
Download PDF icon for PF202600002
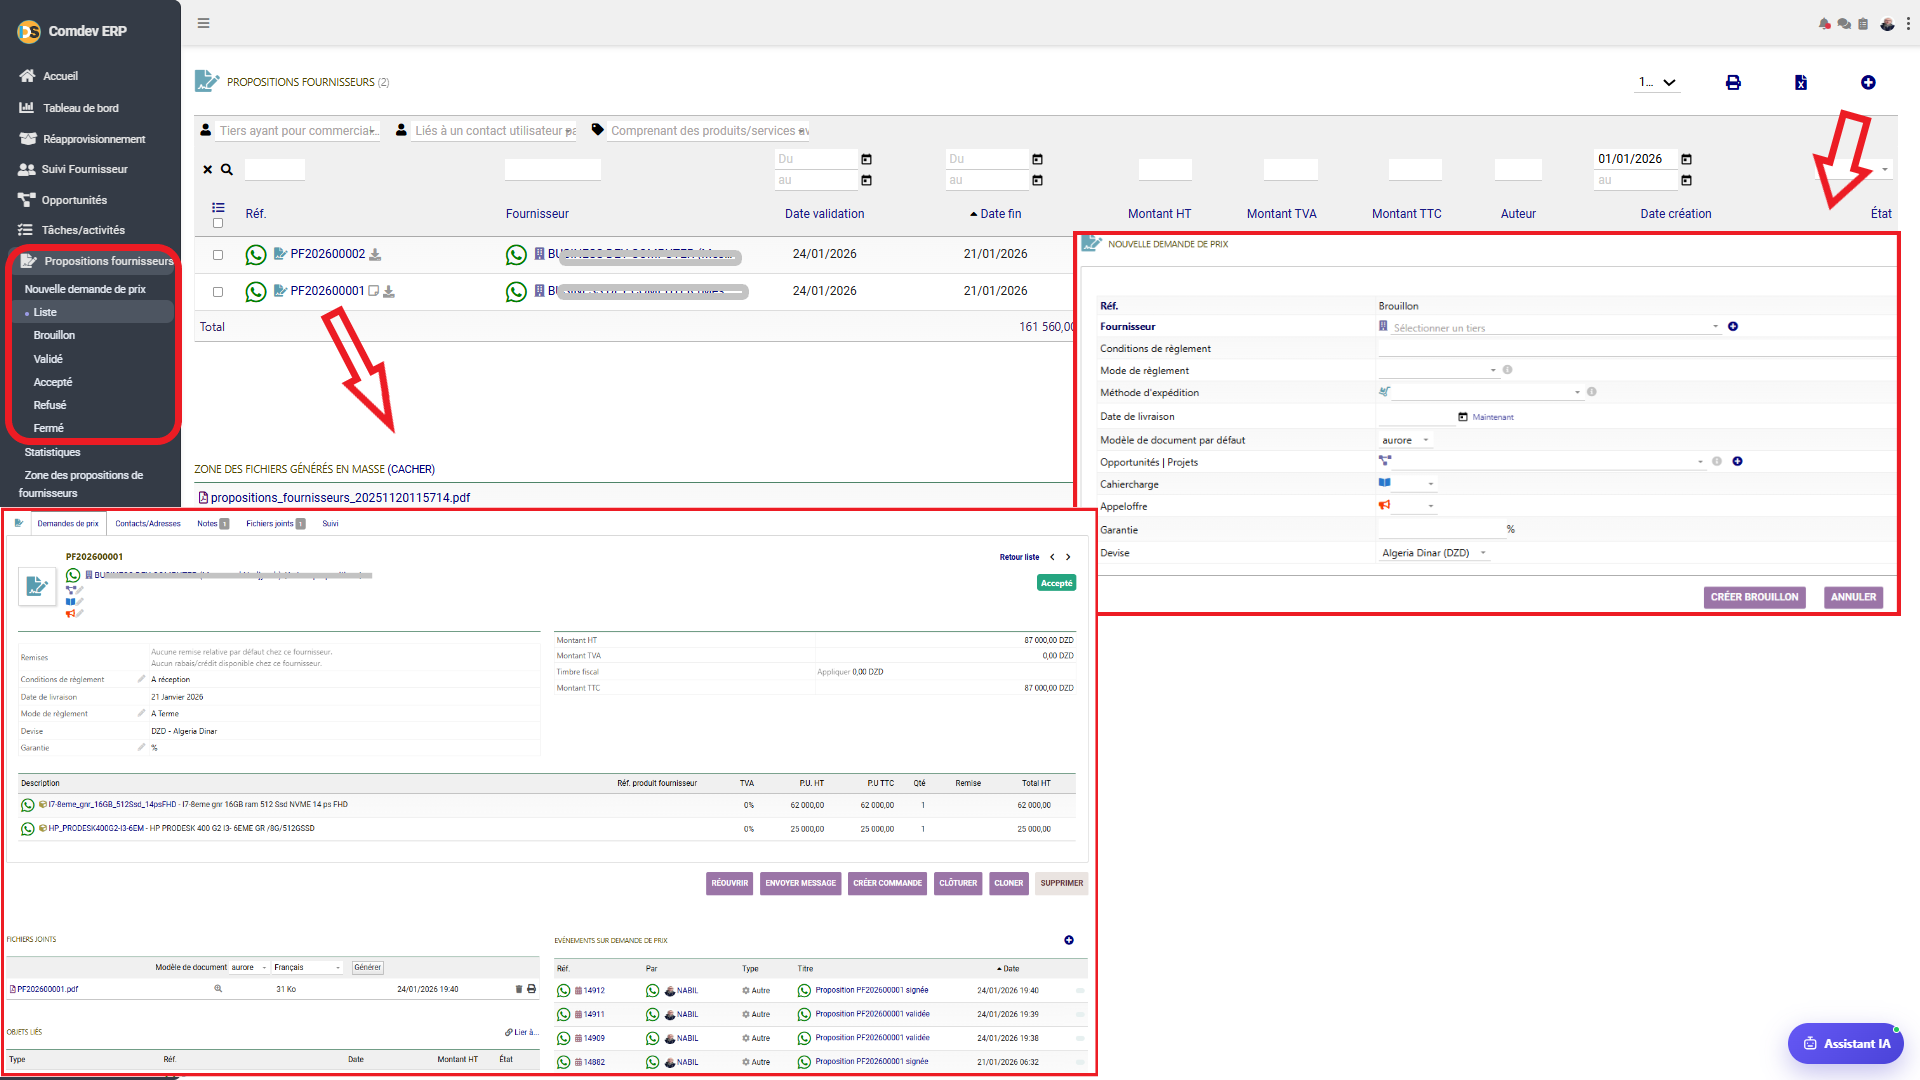pyautogui.click(x=375, y=255)
